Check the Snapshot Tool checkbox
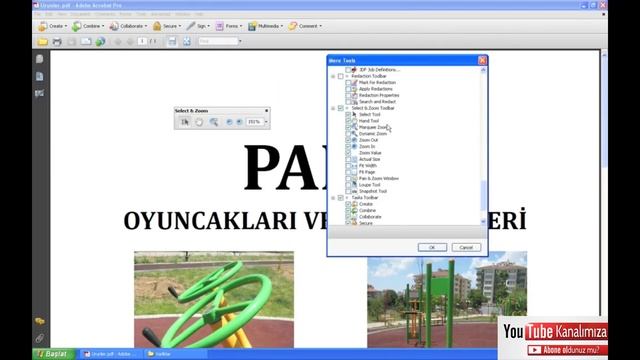This screenshot has height=360, width=640. 348,191
